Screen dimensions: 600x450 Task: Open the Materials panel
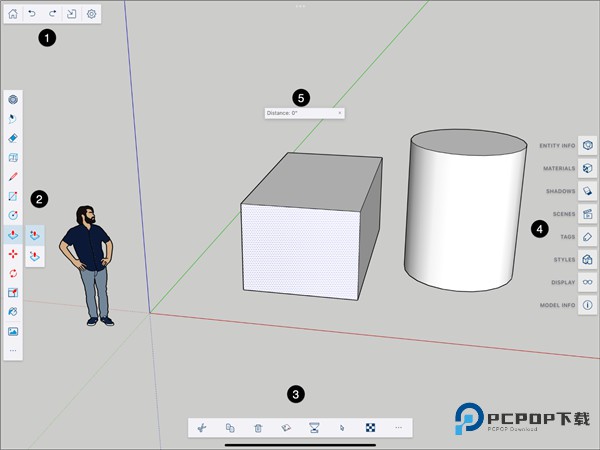click(x=588, y=168)
